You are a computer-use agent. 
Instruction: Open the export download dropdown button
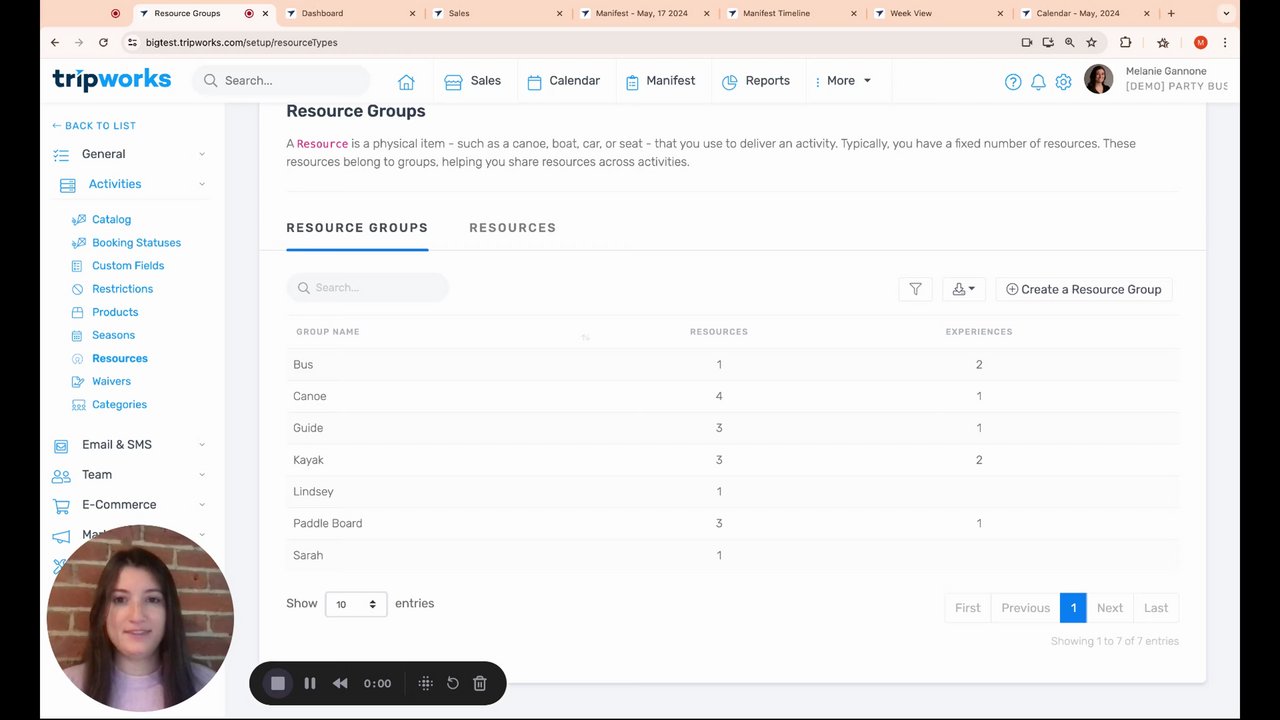tap(964, 289)
